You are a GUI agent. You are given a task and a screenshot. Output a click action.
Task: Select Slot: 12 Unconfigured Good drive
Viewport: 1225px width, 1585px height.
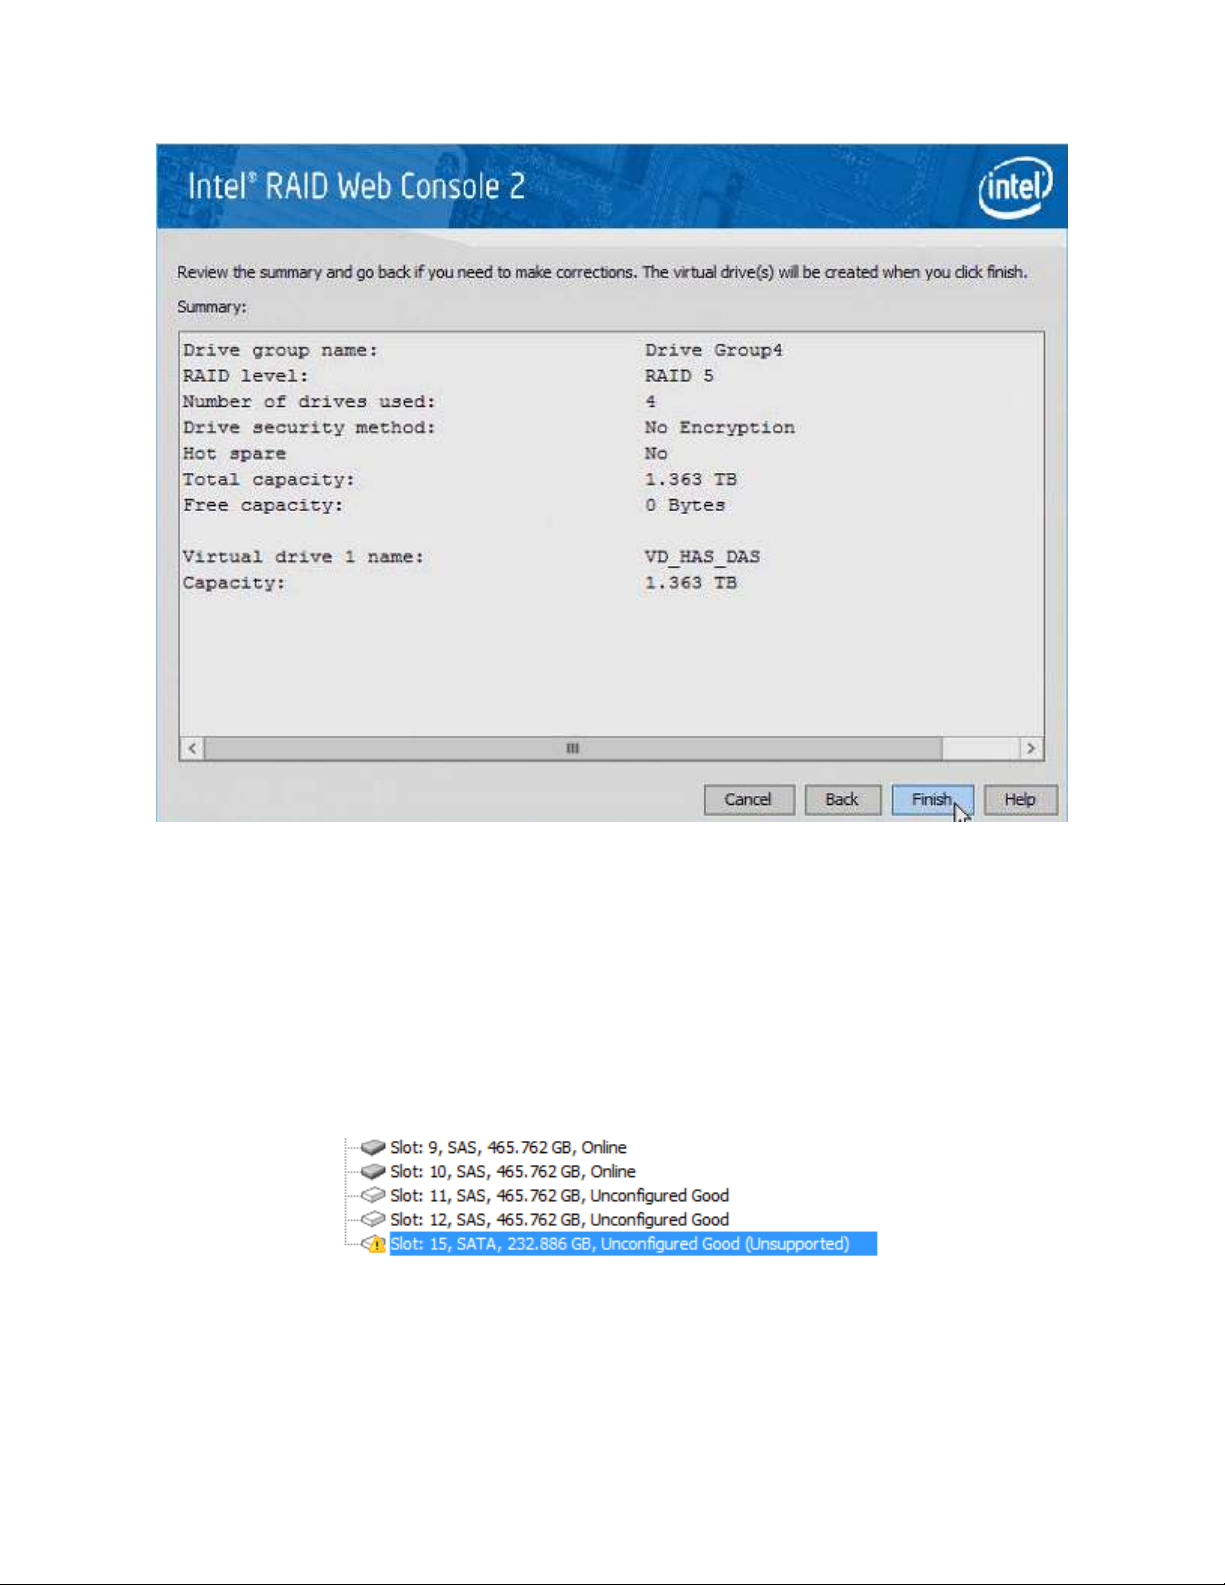tap(559, 1219)
